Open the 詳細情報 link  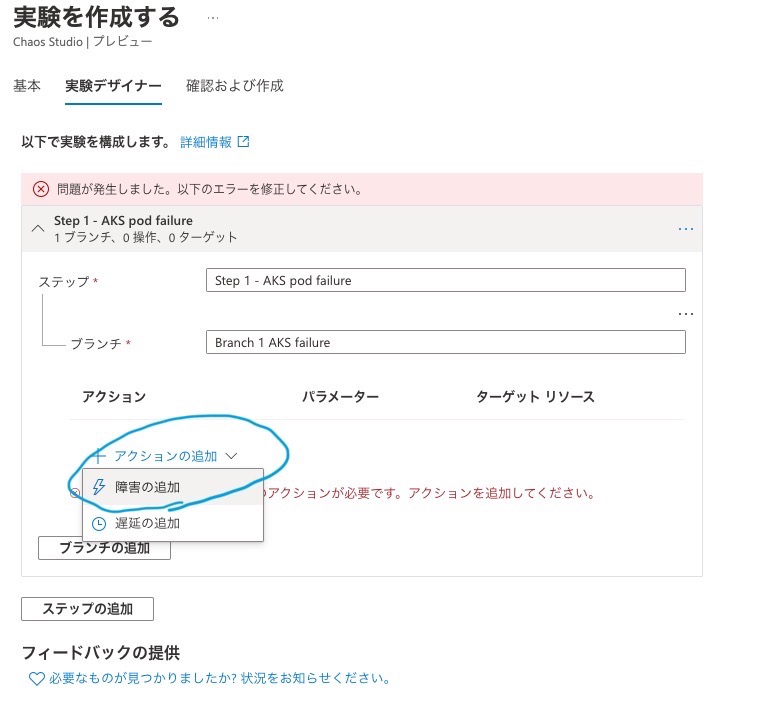click(x=206, y=142)
